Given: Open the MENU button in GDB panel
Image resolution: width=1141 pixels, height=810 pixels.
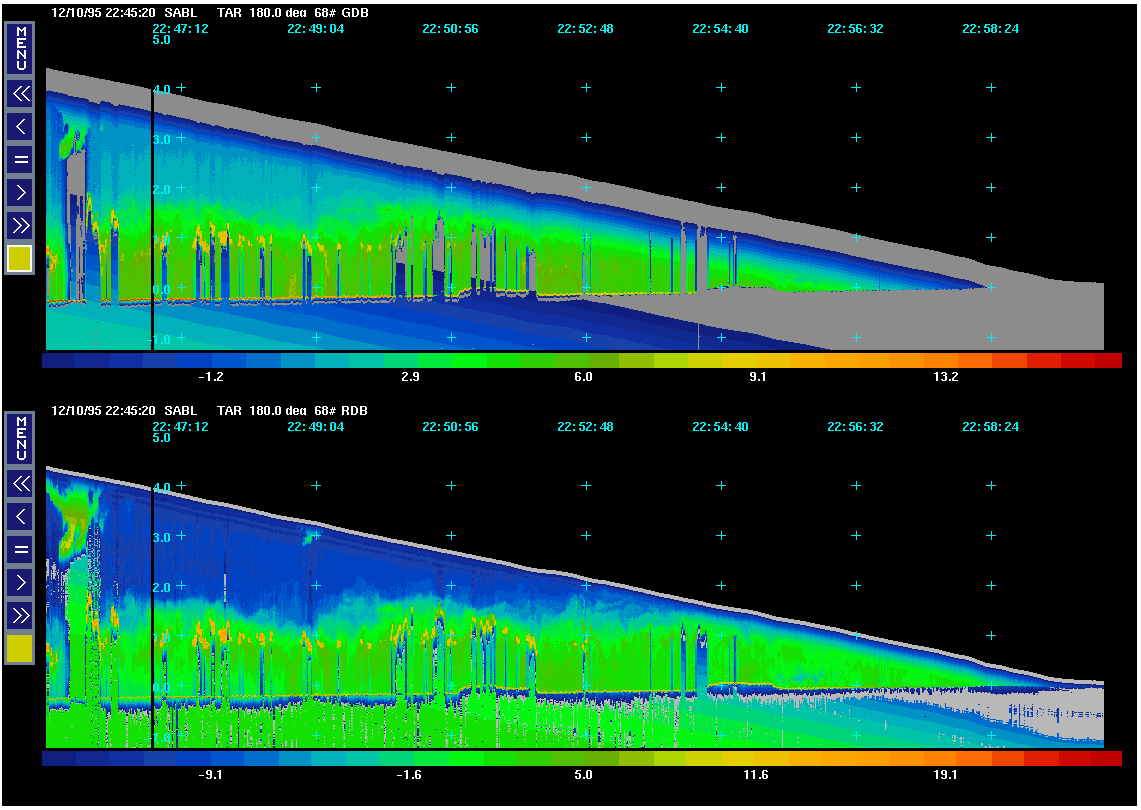Looking at the screenshot, I should click(x=20, y=49).
